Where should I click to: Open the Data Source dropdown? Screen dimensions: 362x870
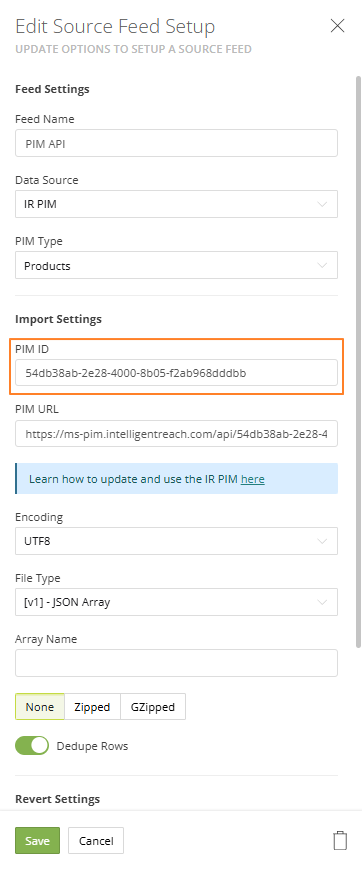pos(176,204)
